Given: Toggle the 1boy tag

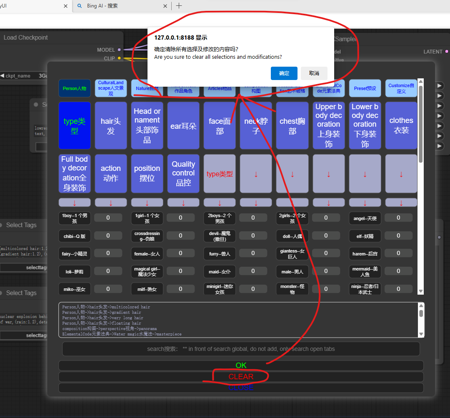Looking at the screenshot, I should 75,218.
